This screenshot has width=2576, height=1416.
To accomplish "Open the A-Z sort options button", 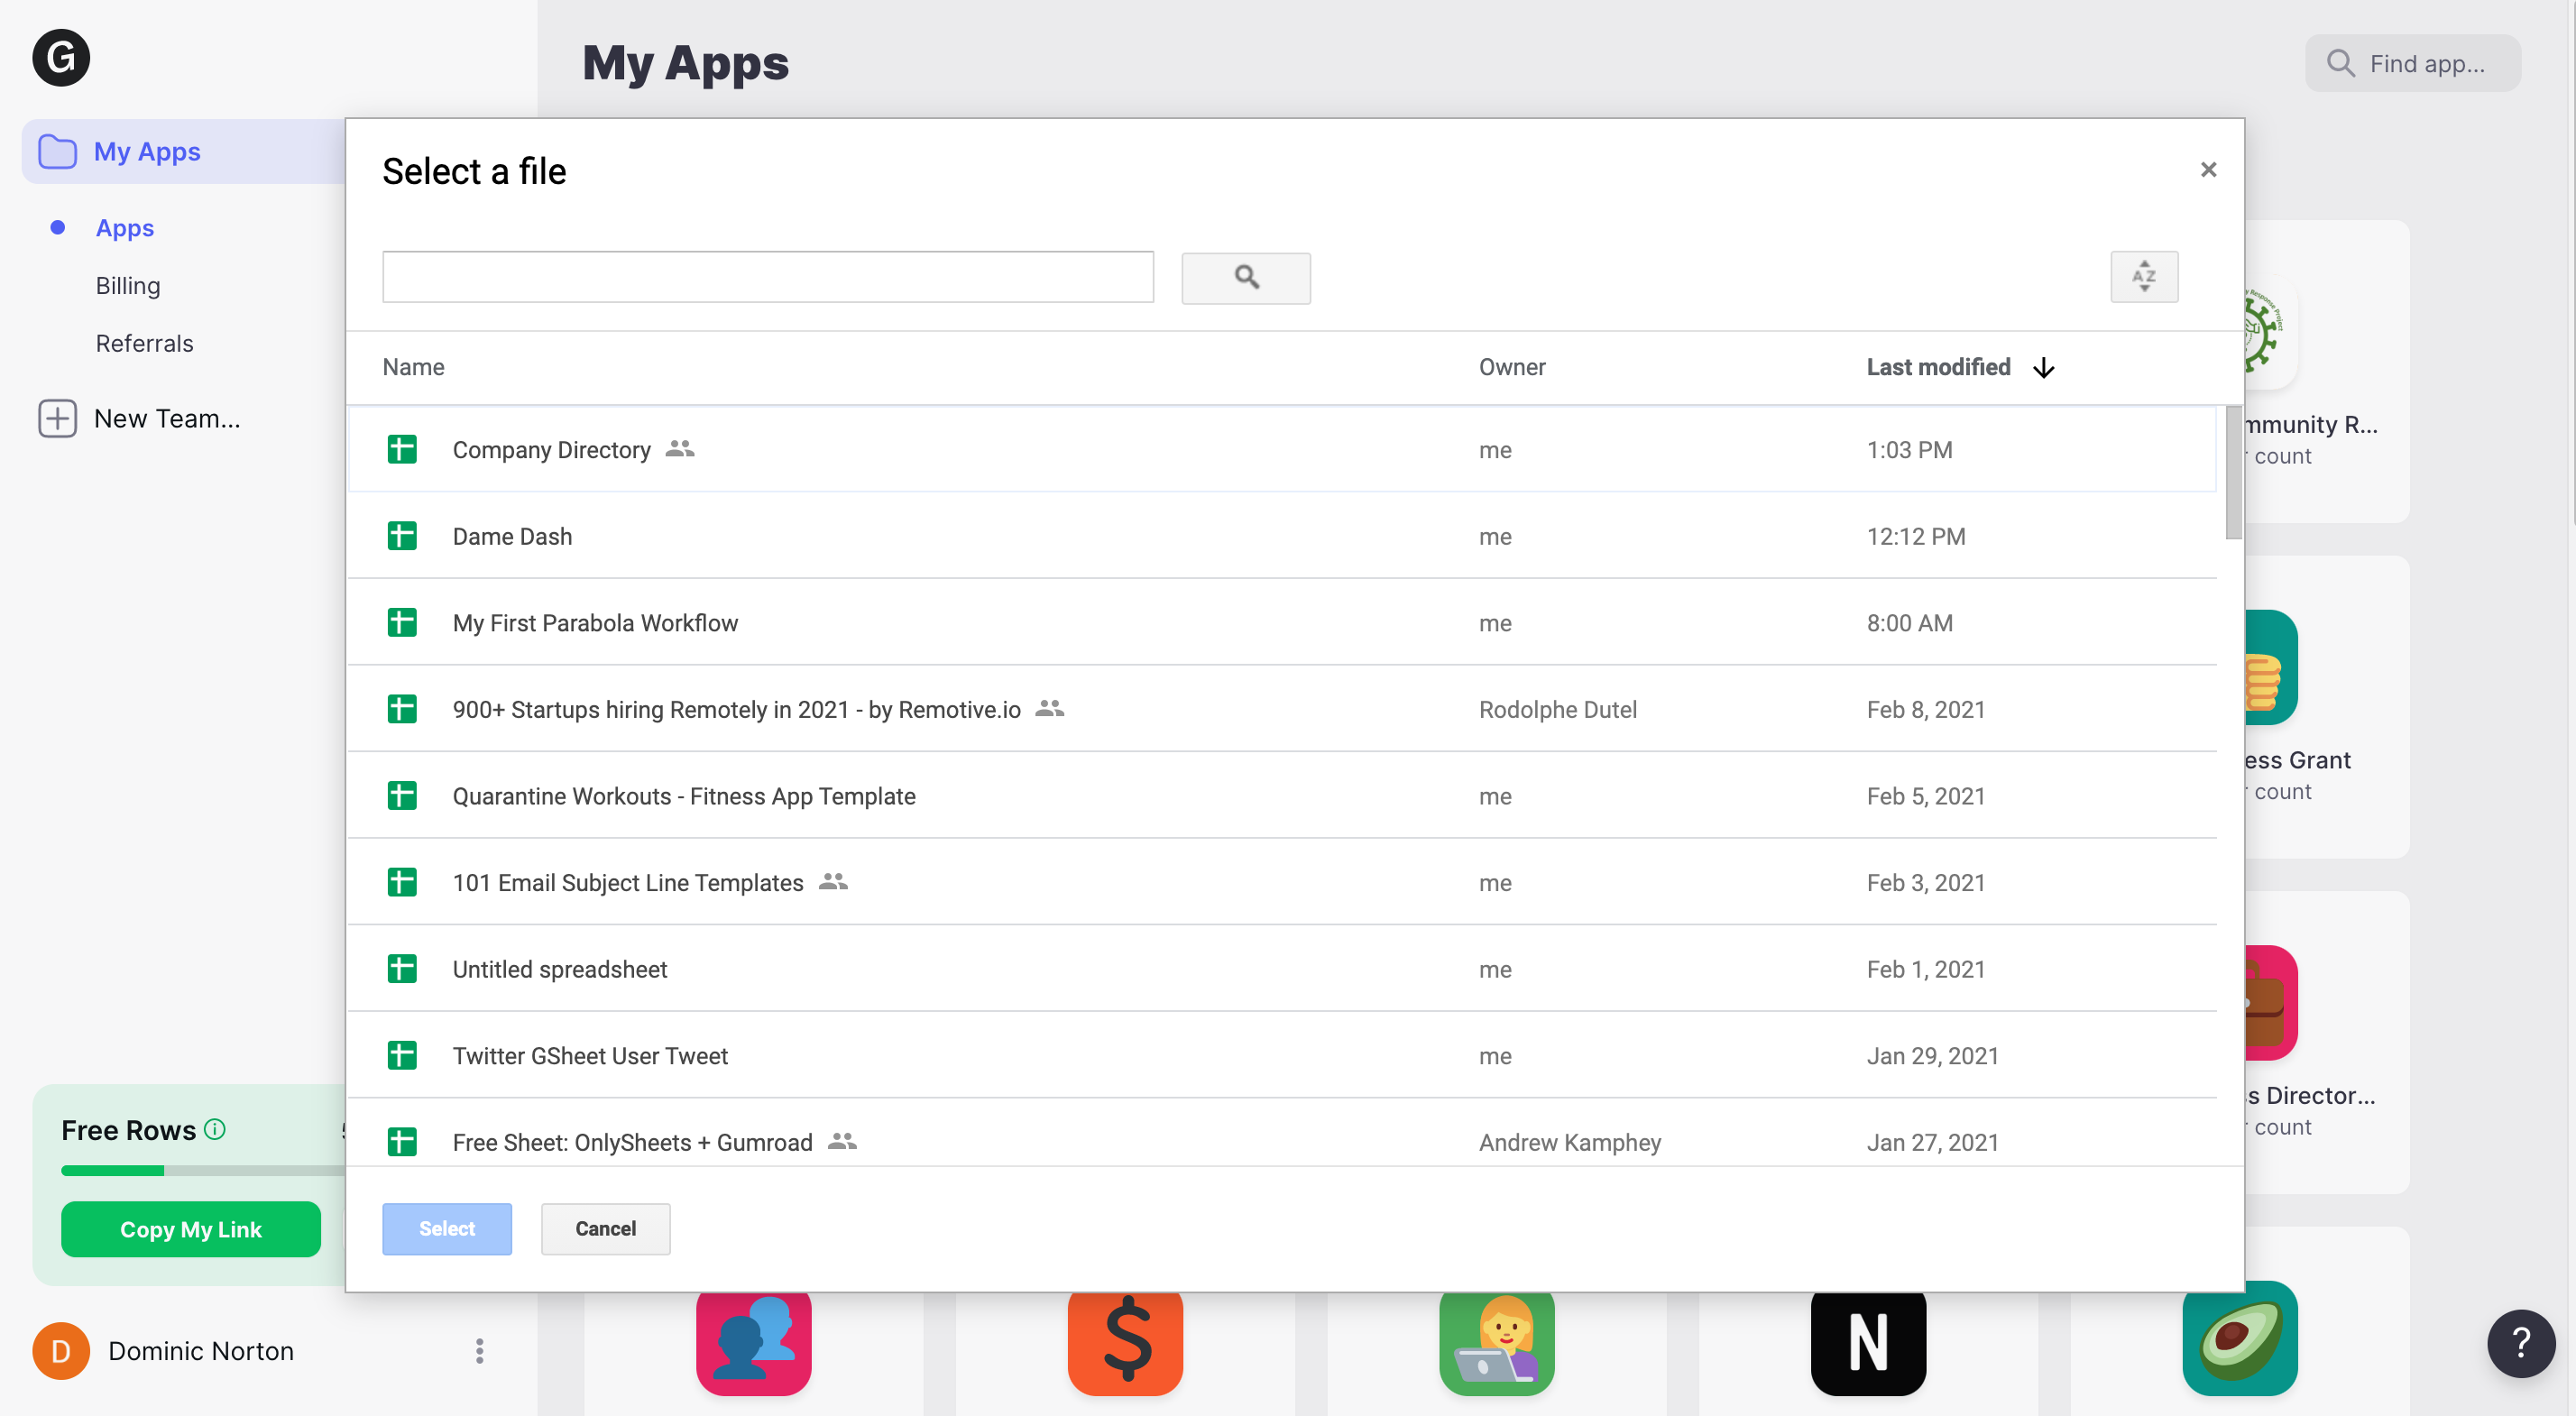I will [2143, 276].
